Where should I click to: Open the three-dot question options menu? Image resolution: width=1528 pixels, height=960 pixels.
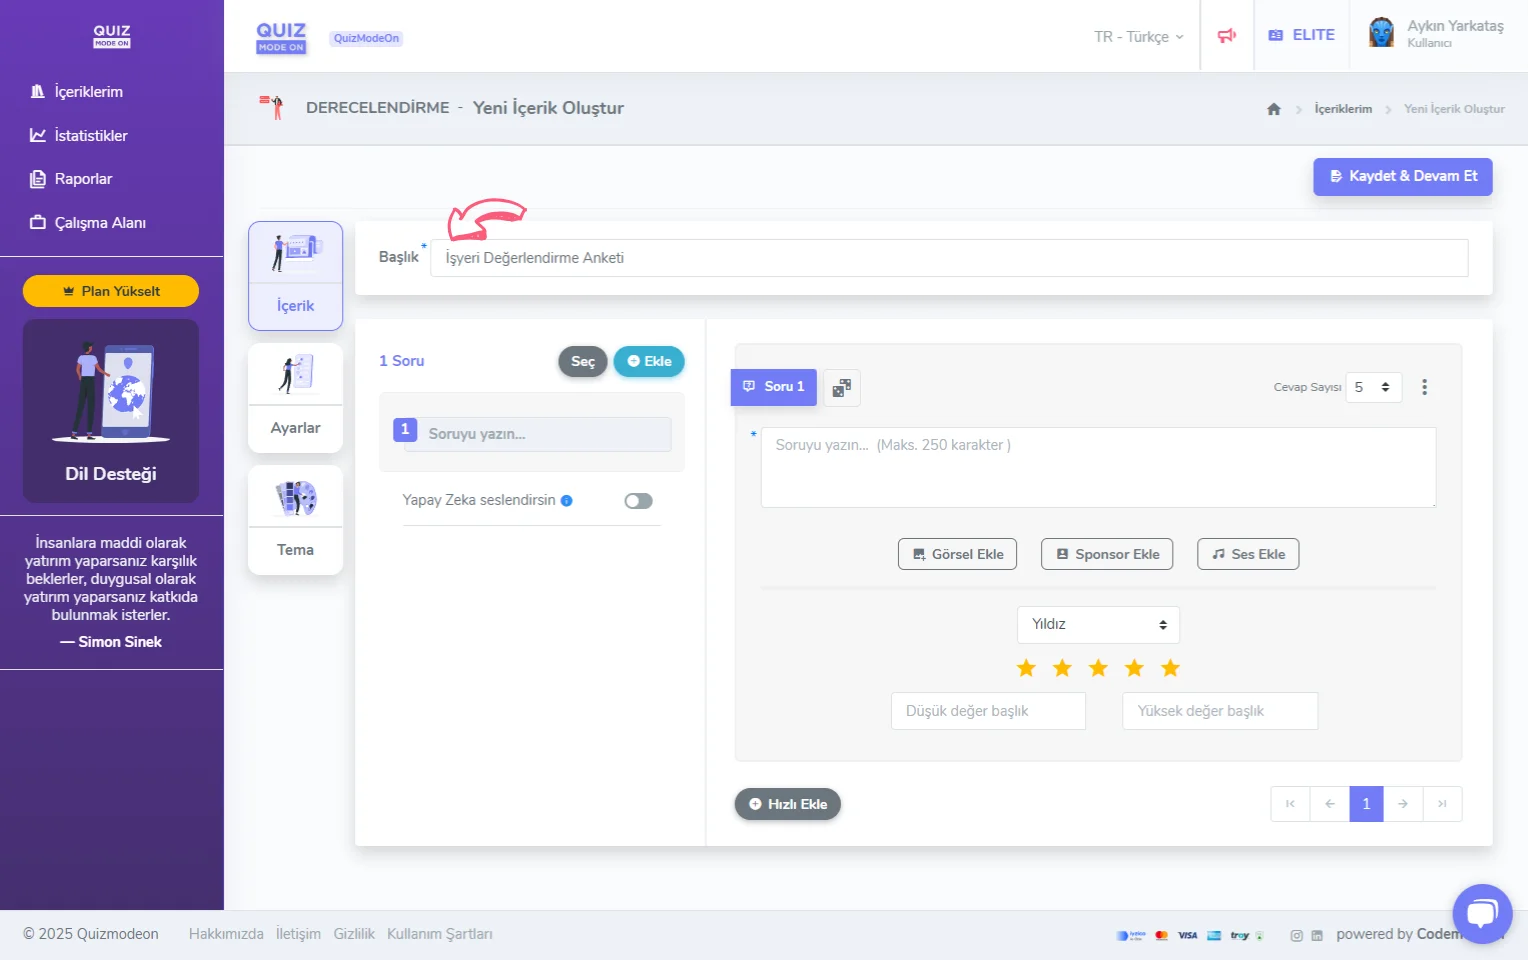click(x=1424, y=387)
